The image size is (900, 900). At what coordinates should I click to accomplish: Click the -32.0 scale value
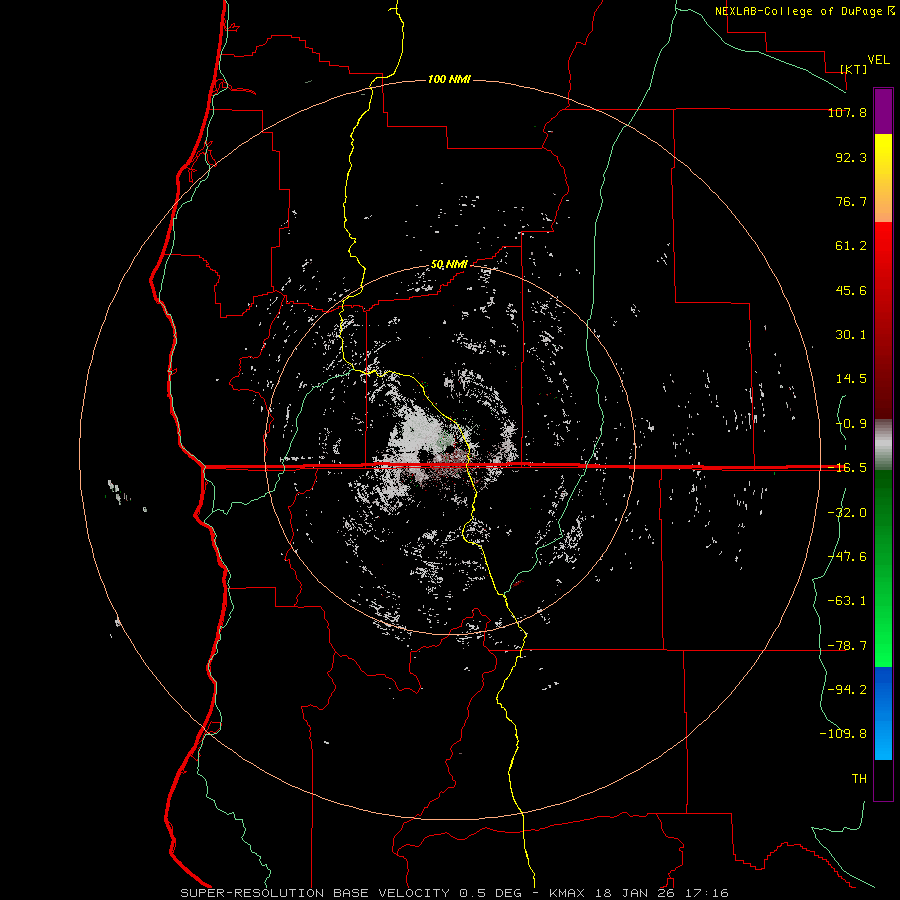[847, 513]
